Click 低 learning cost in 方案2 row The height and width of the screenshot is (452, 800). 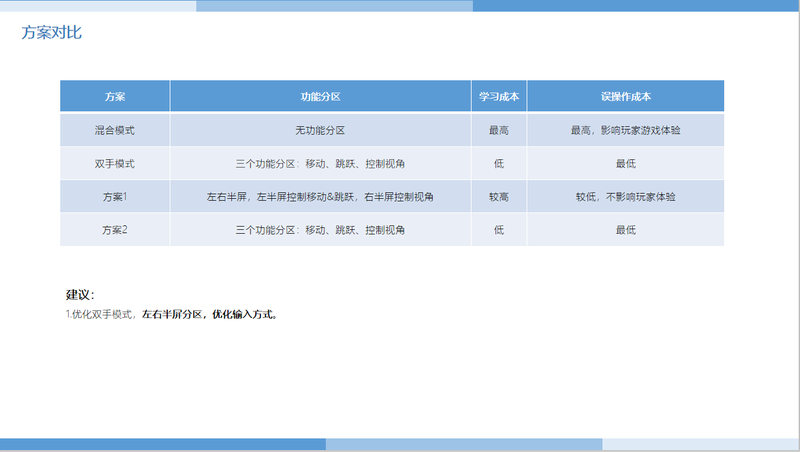coord(499,230)
